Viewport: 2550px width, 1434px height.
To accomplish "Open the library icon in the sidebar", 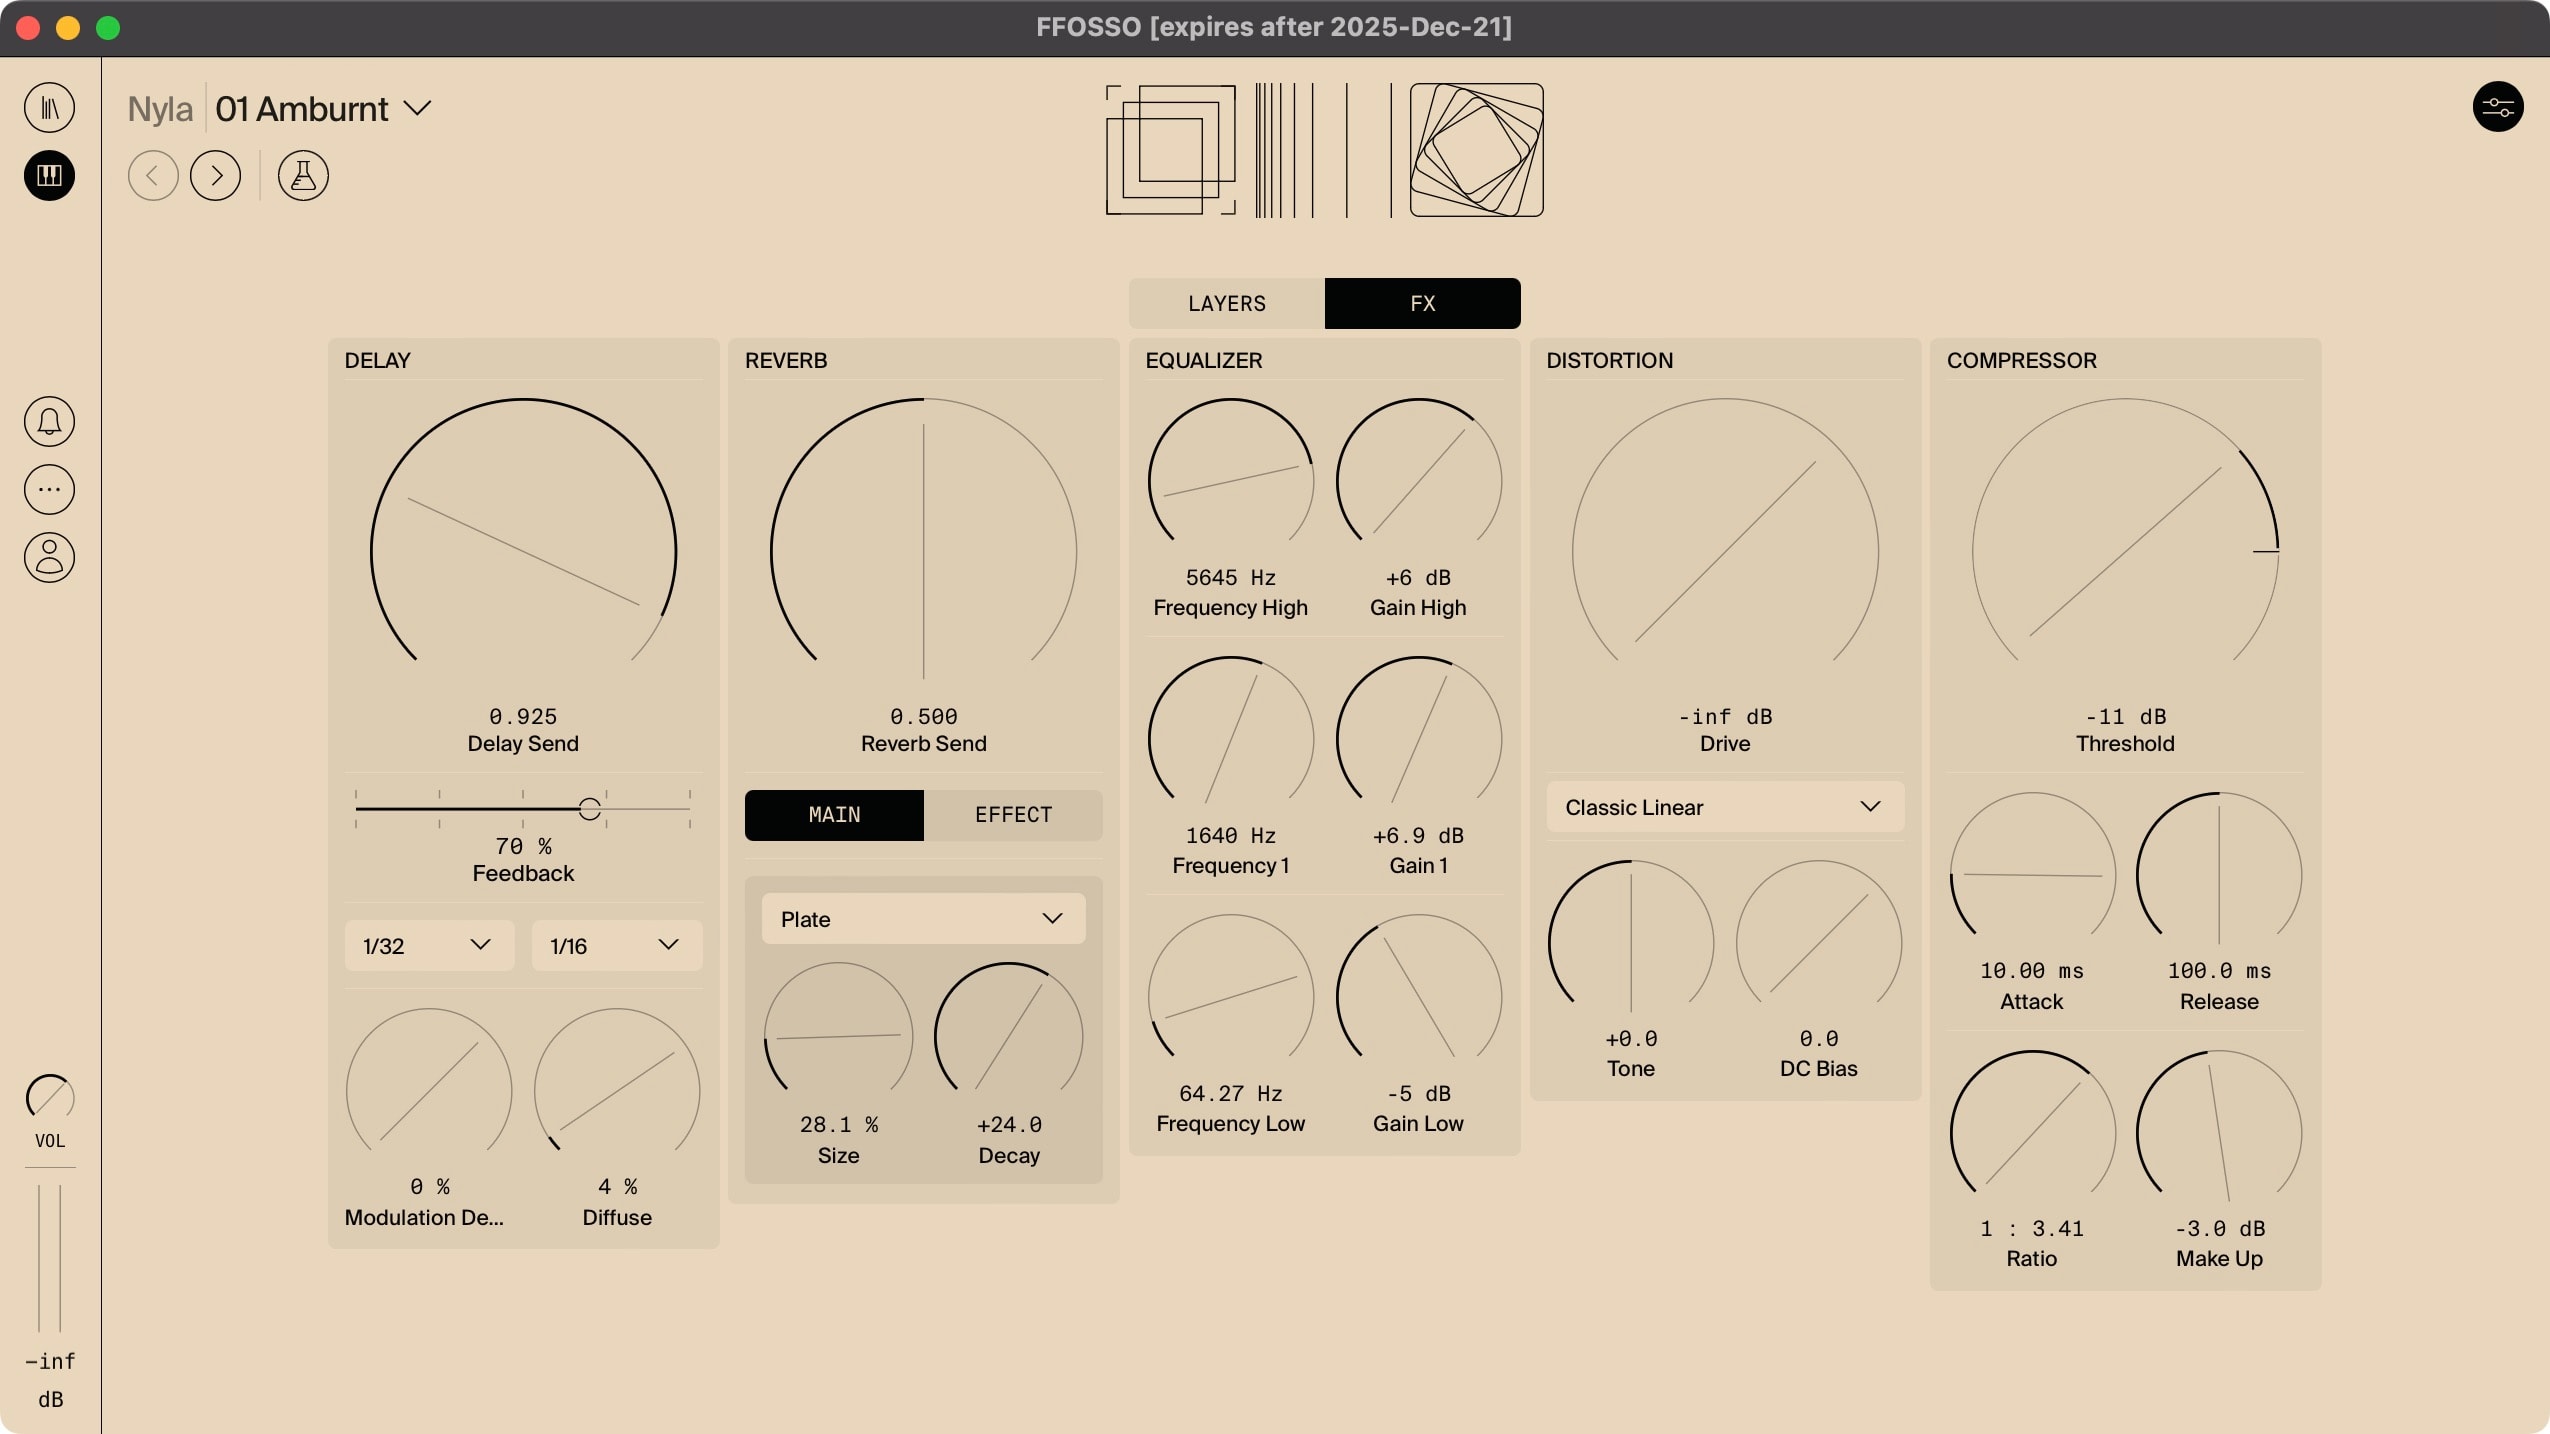I will tap(49, 107).
